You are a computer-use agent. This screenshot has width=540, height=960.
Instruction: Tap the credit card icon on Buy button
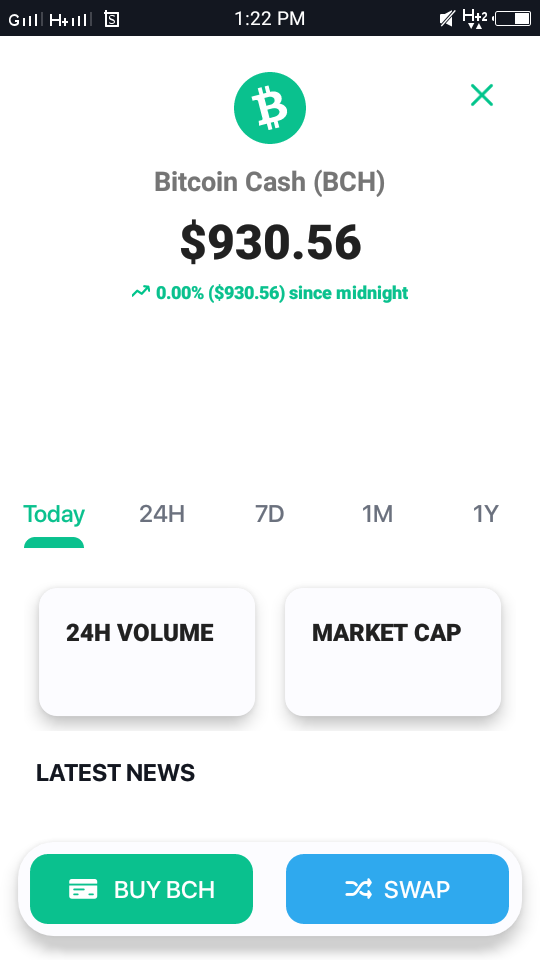pyautogui.click(x=83, y=888)
